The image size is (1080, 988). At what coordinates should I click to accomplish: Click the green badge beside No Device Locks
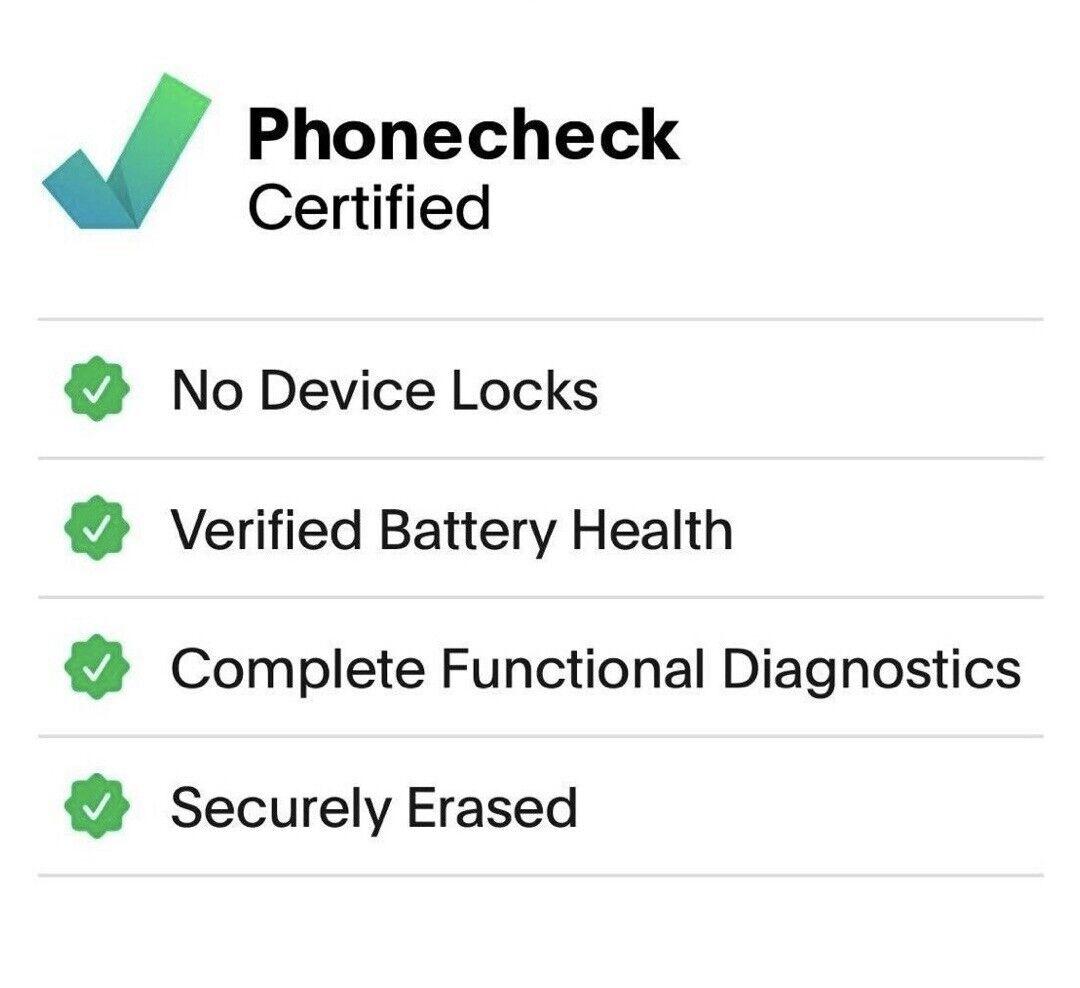click(x=97, y=391)
